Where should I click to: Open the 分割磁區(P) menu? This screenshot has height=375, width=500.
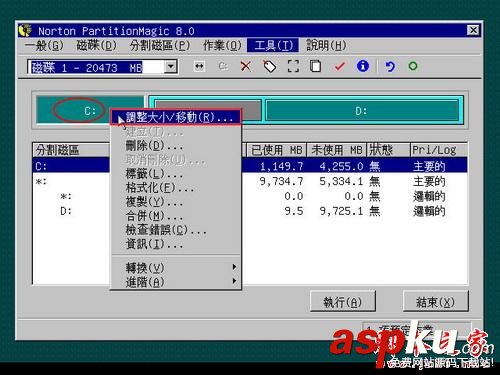pos(160,45)
